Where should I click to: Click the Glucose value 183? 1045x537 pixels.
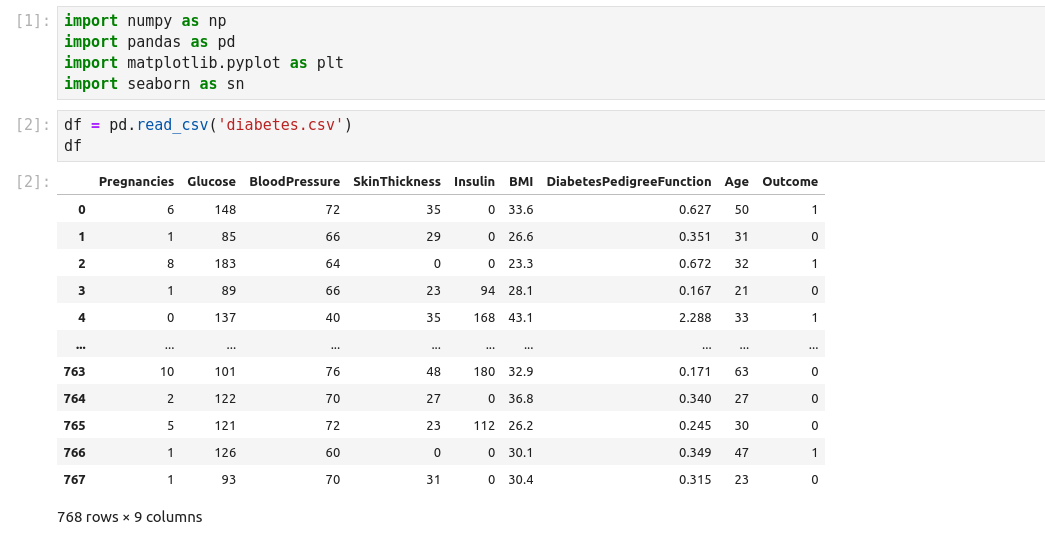coord(224,264)
